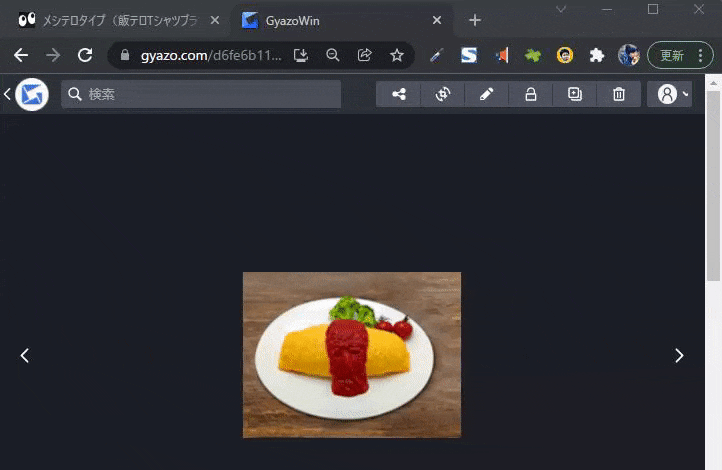This screenshot has width=722, height=470.
Task: Open the puzzle-piece extensions menu
Action: click(597, 55)
